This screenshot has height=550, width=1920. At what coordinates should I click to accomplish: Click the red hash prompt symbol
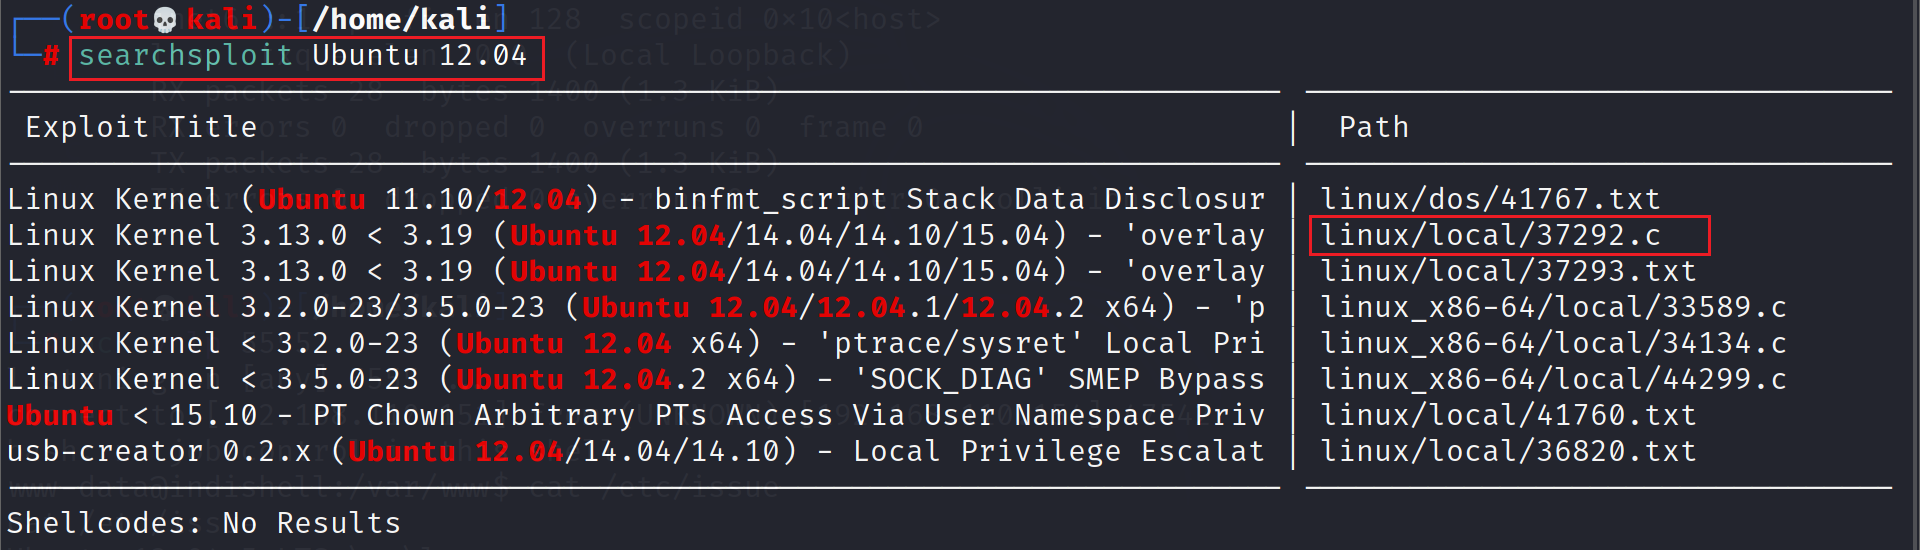[50, 56]
